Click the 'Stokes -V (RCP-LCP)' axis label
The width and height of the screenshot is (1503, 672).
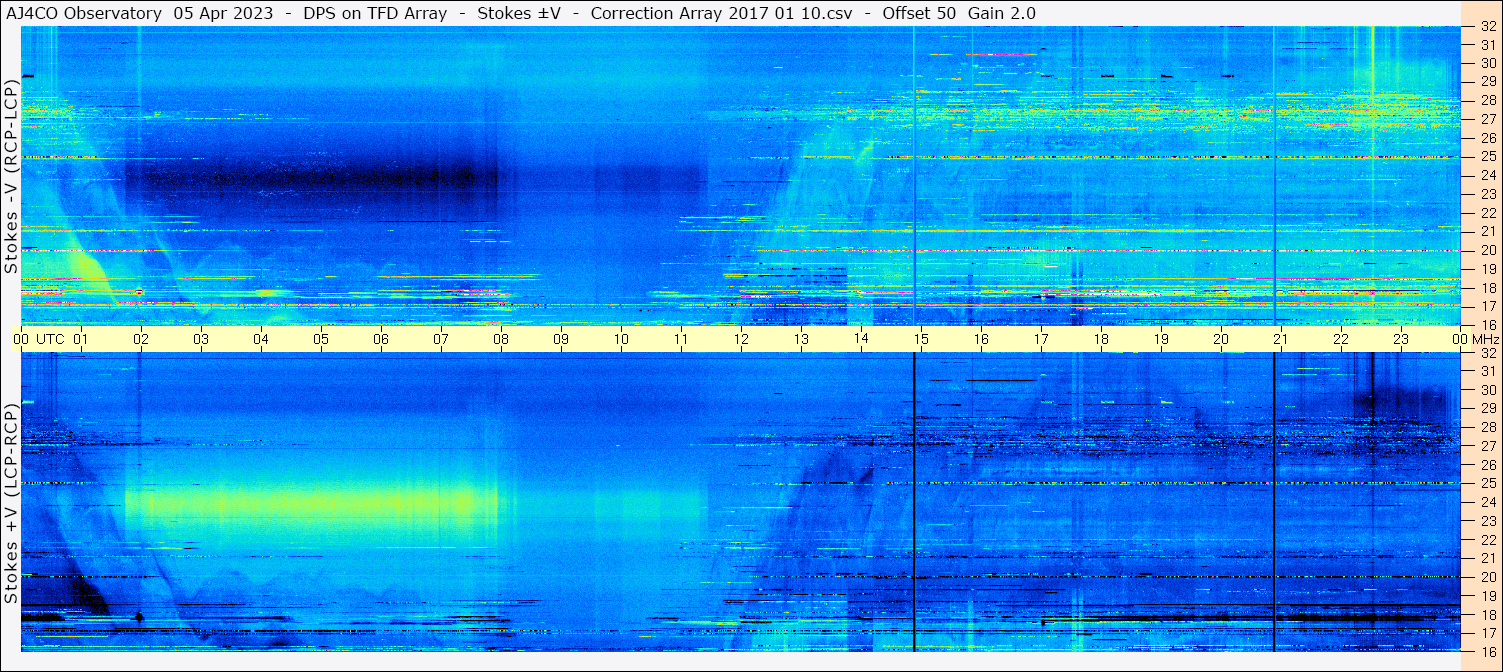point(11,178)
